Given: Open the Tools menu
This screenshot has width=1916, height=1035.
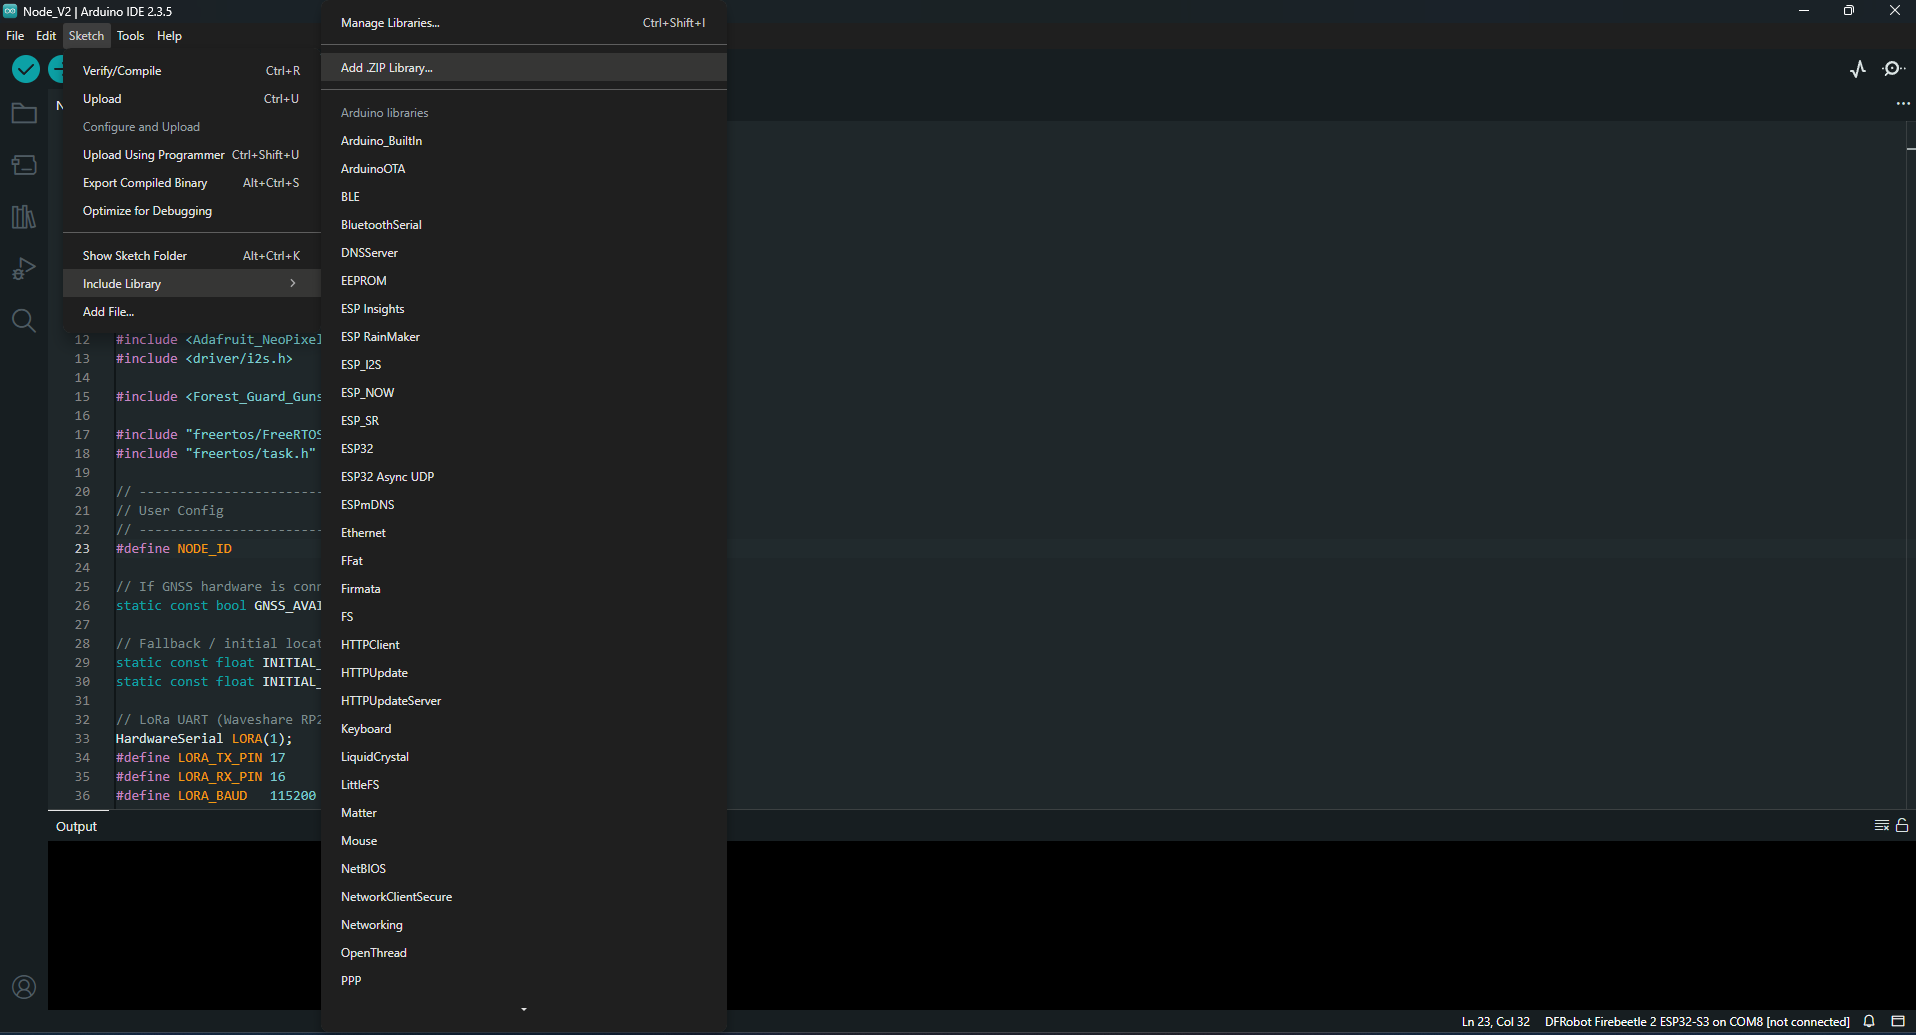Looking at the screenshot, I should pyautogui.click(x=130, y=36).
